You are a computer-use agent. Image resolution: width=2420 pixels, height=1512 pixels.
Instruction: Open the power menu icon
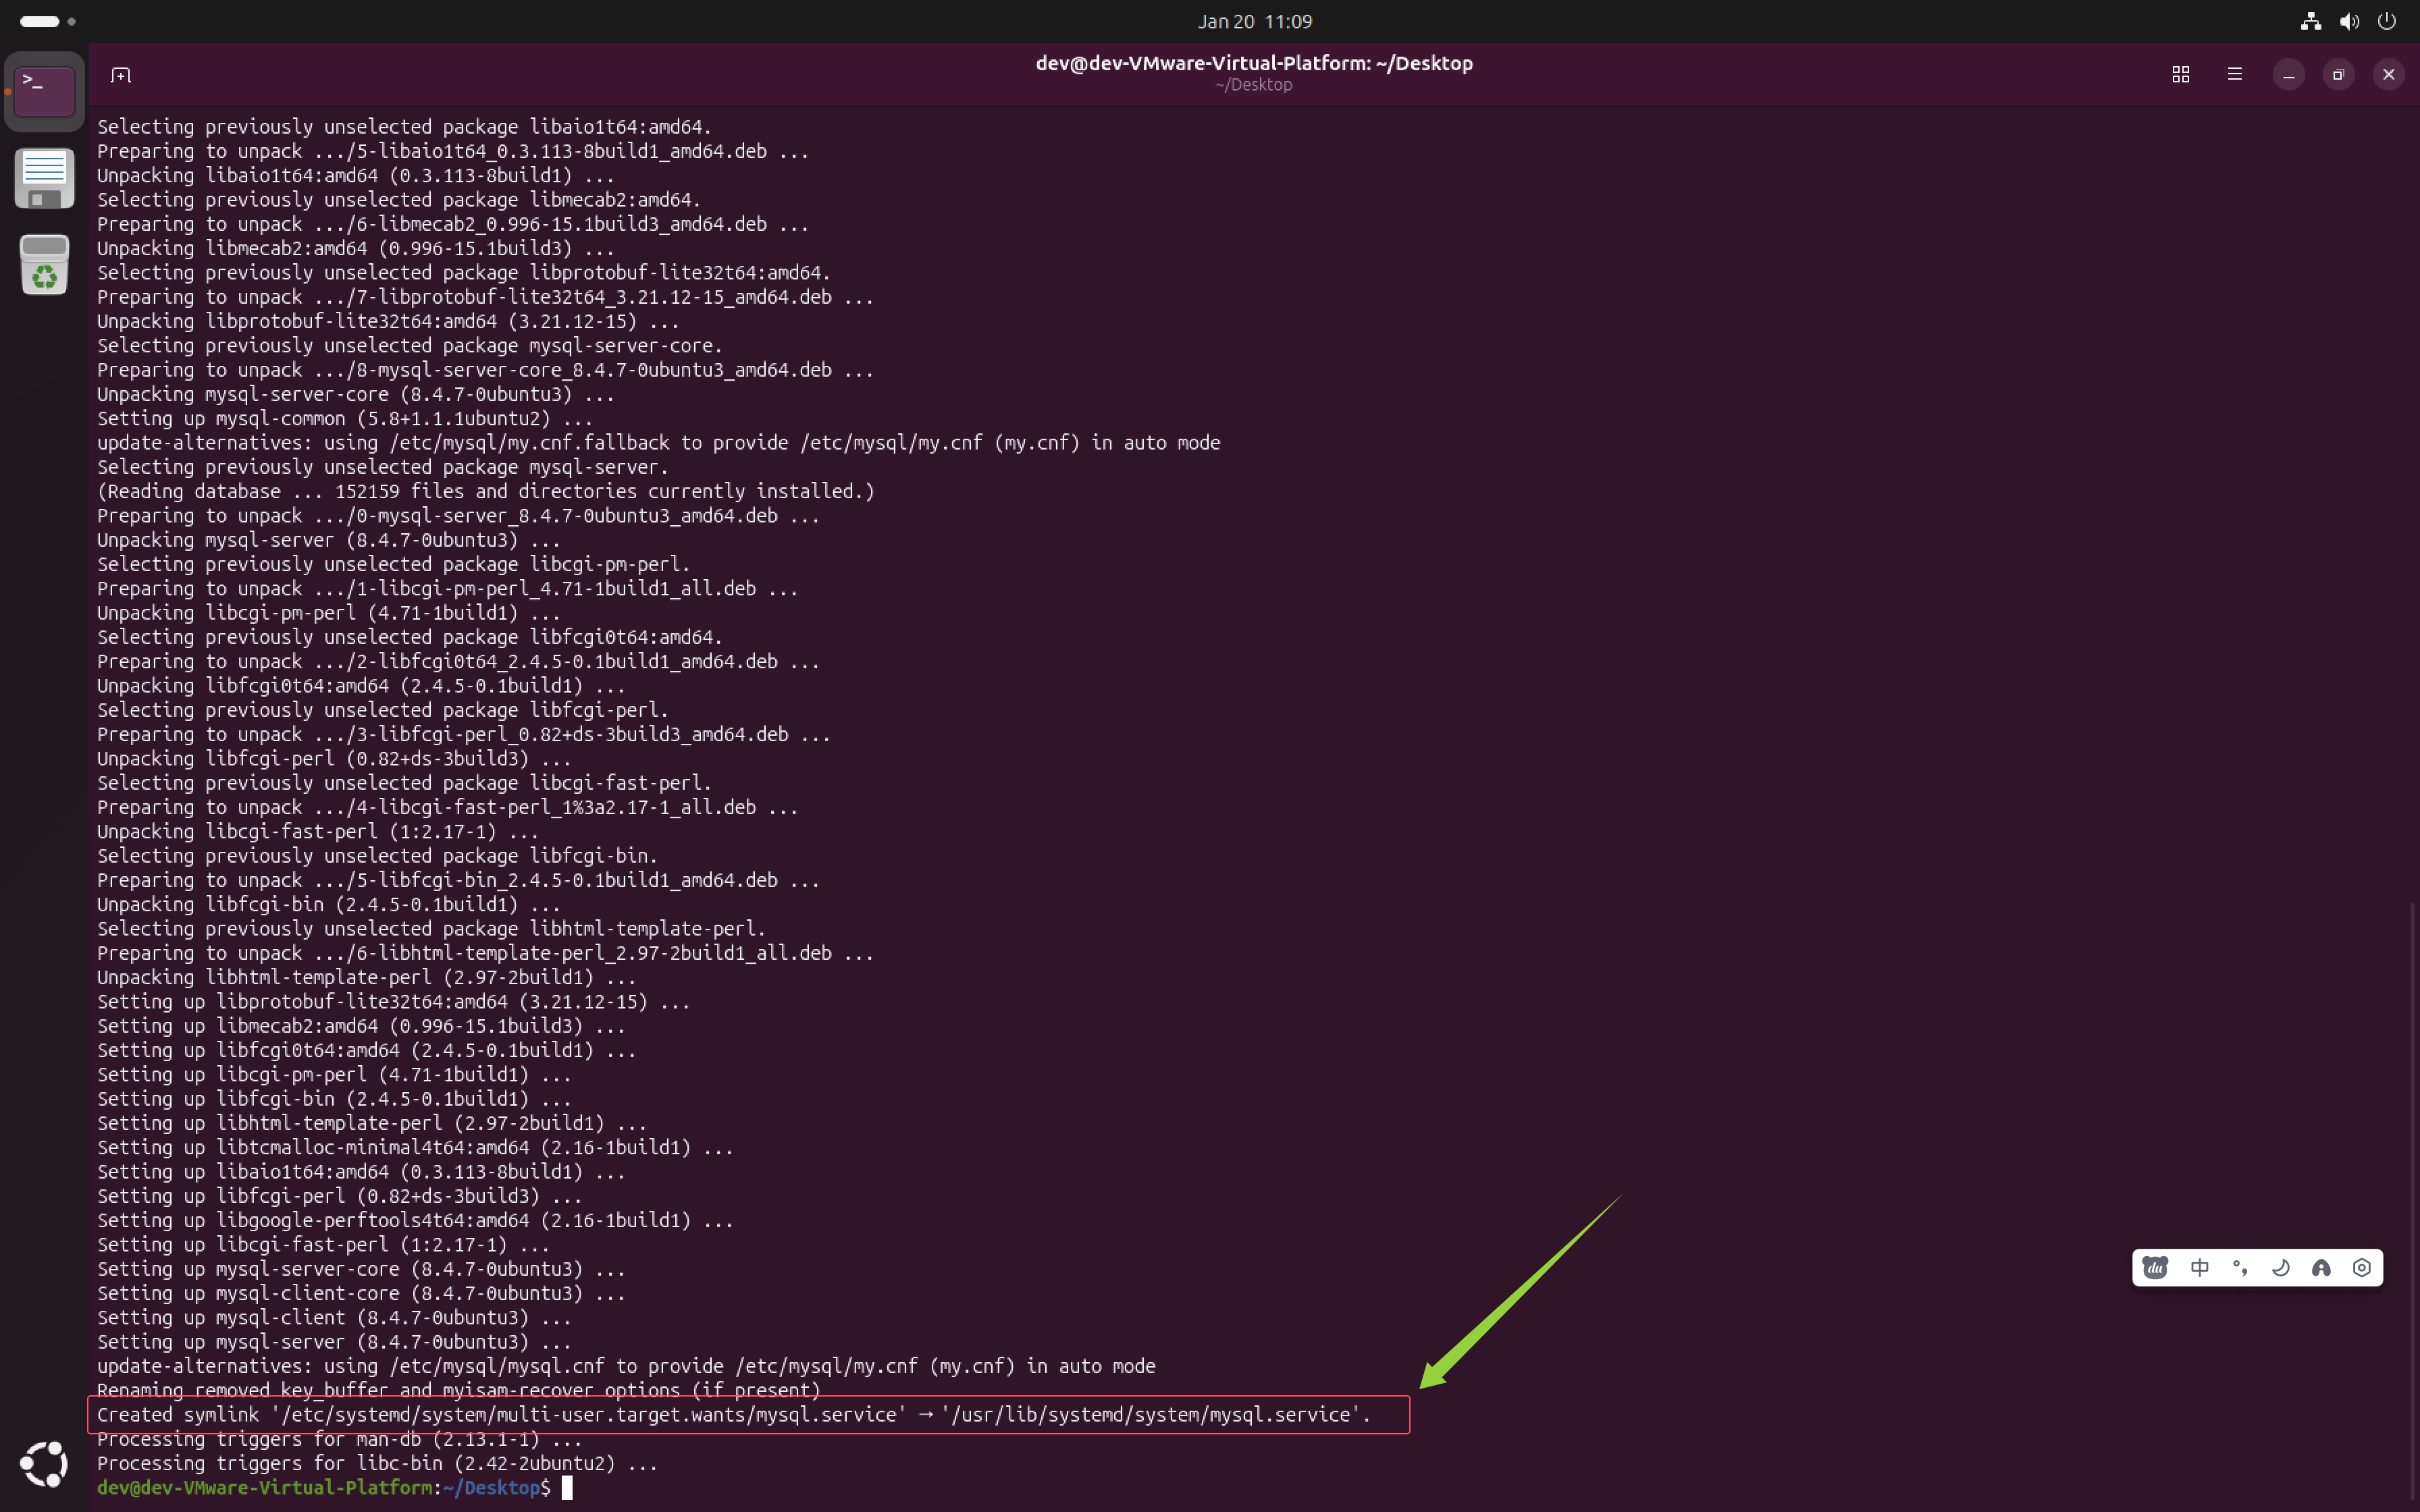(x=2387, y=21)
